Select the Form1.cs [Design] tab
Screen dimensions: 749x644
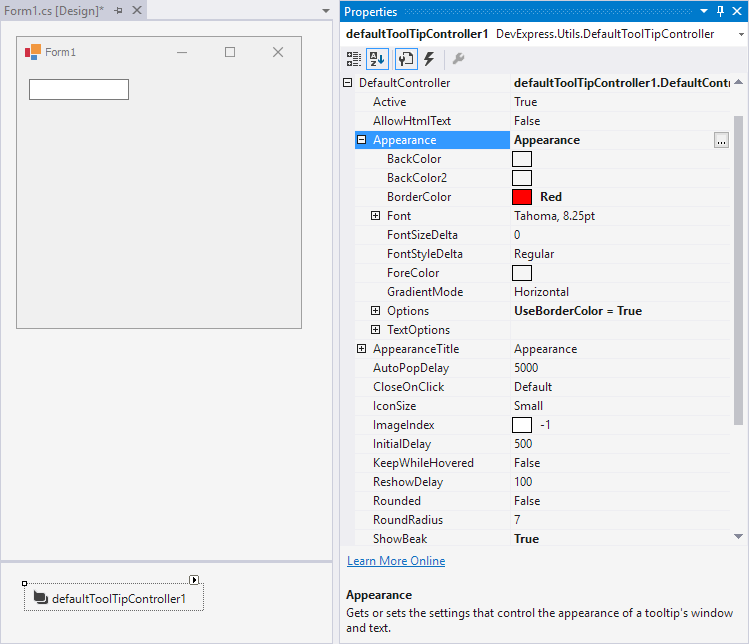coord(53,10)
